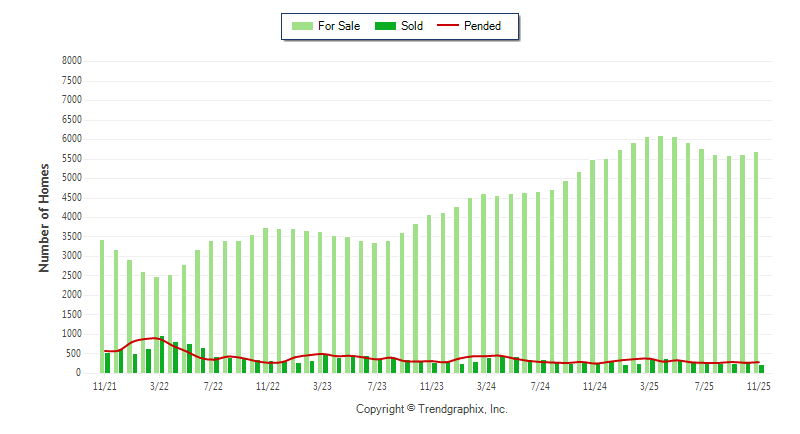Image resolution: width=800 pixels, height=434 pixels.
Task: Click the last For Sale bar for 11/25
Action: (756, 262)
